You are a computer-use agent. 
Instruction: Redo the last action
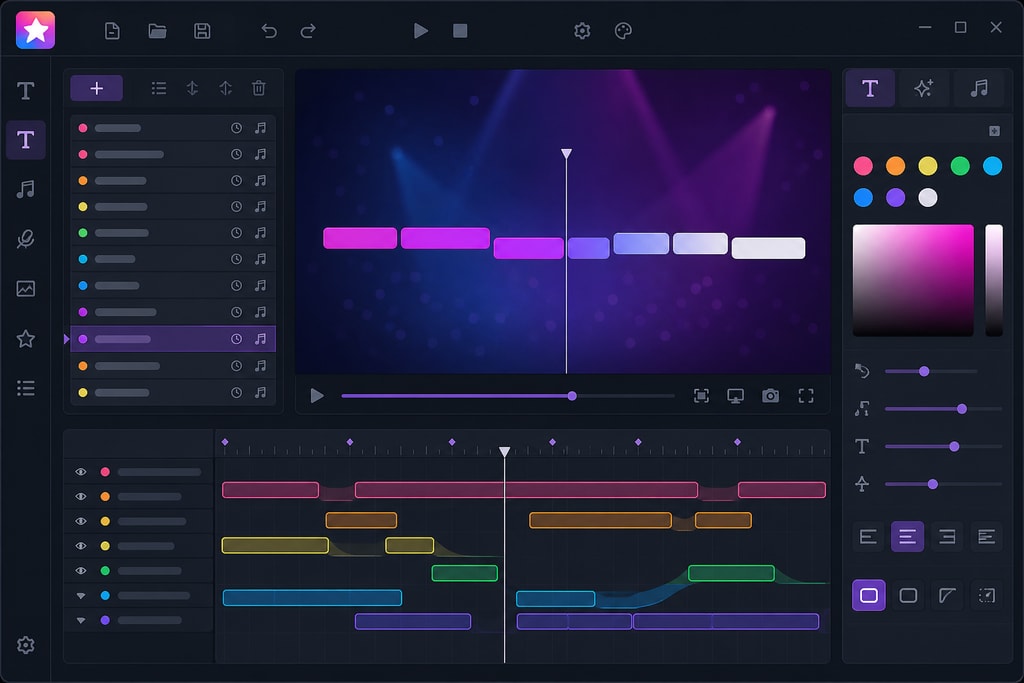308,31
